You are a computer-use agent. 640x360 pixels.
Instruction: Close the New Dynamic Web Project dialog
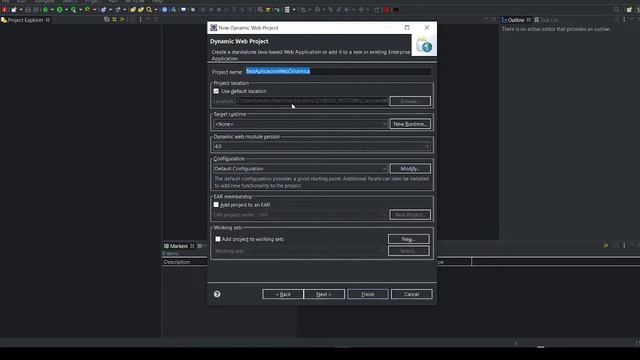[427, 27]
